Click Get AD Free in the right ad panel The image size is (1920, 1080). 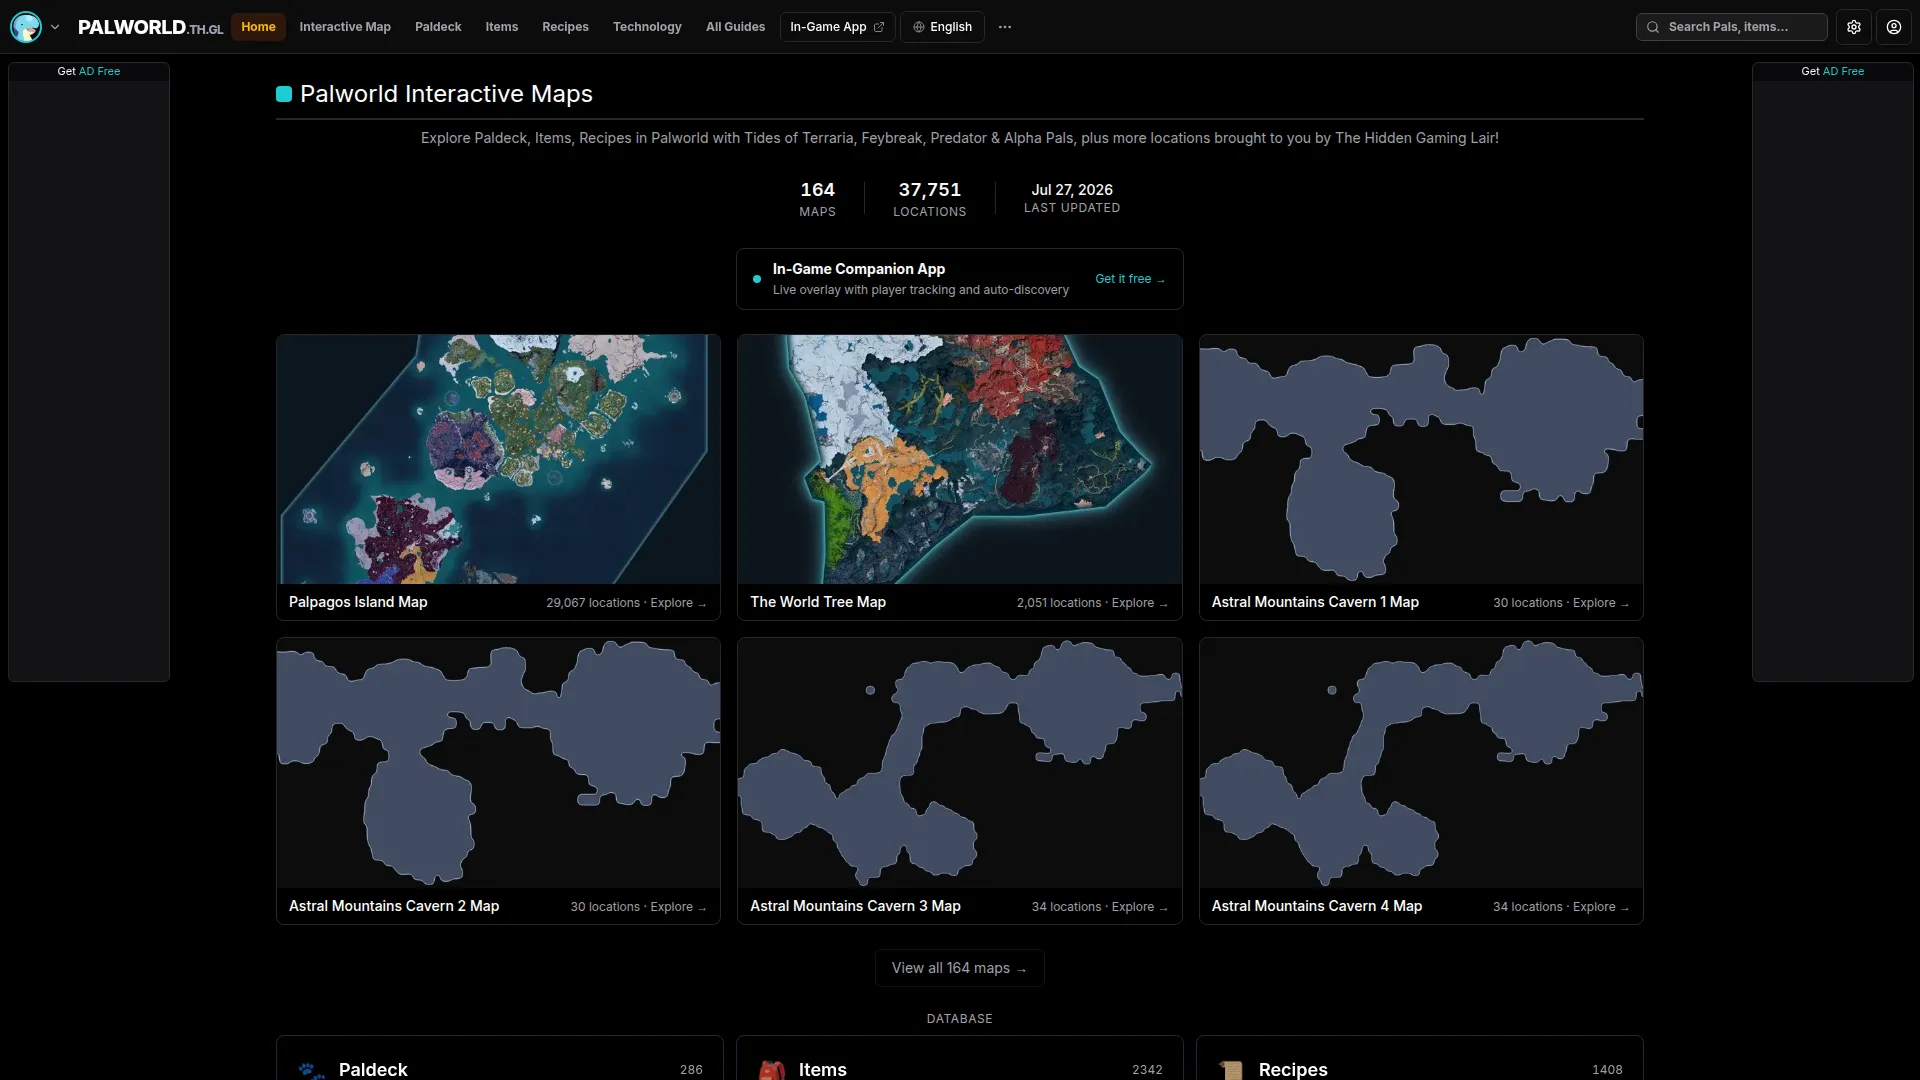pyautogui.click(x=1833, y=71)
